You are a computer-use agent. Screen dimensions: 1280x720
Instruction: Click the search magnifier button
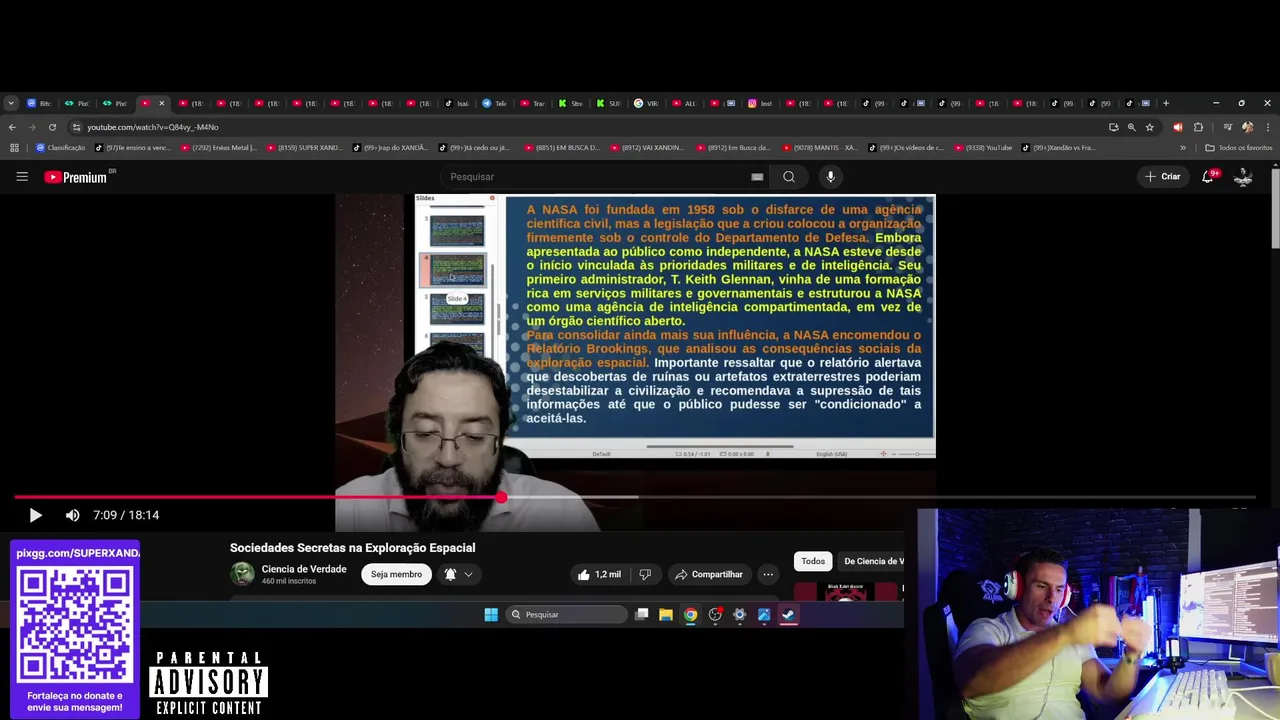point(789,177)
